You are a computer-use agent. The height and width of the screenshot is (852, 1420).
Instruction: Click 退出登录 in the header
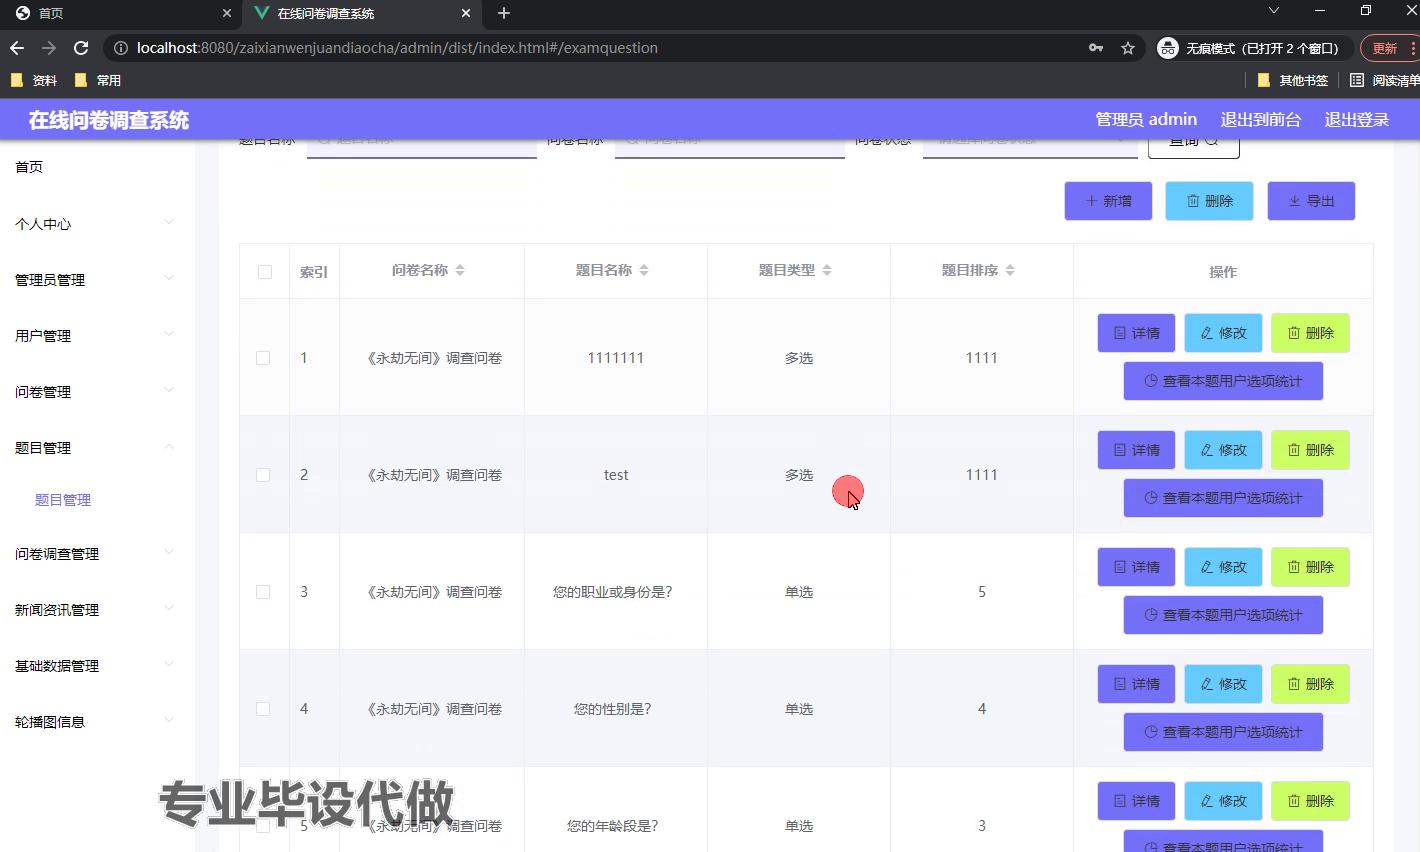tap(1356, 120)
